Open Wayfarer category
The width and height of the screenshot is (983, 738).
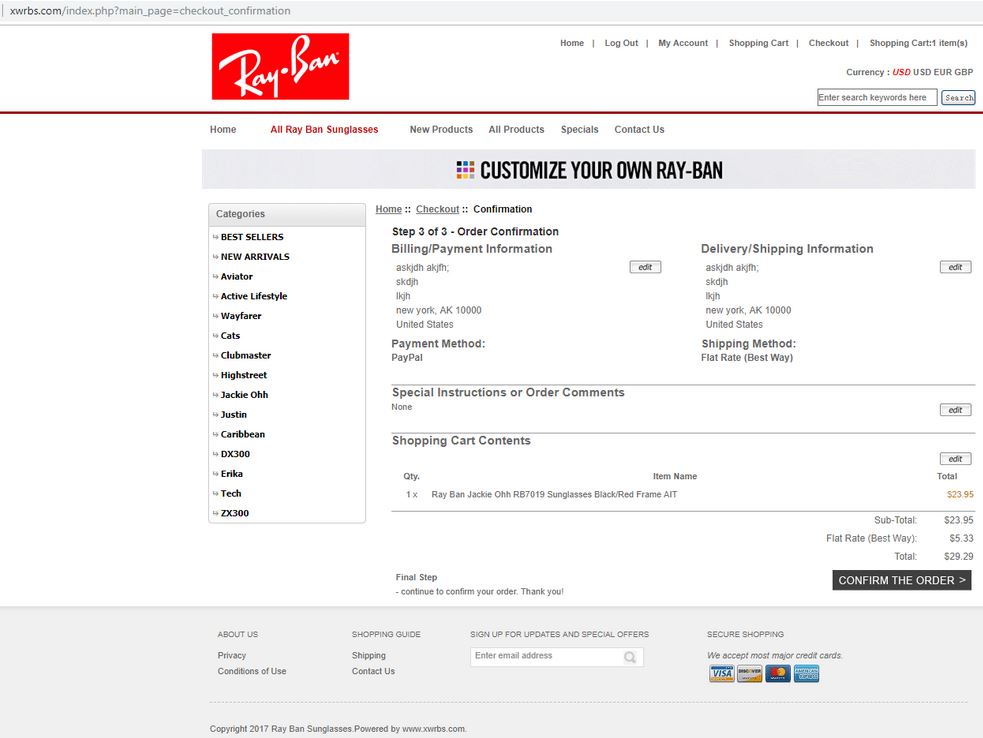(241, 316)
